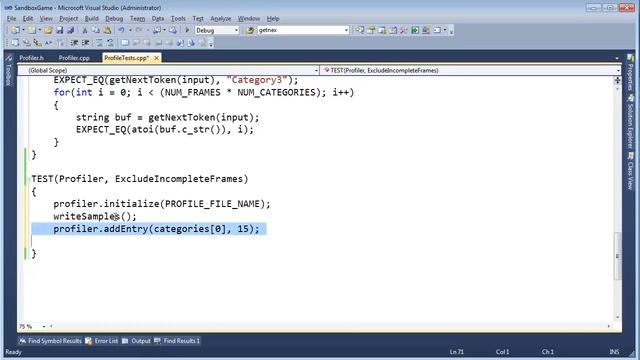Viewport: 640px width, 360px height.
Task: Click the Move to Next Bookmark icon
Action: point(147,42)
